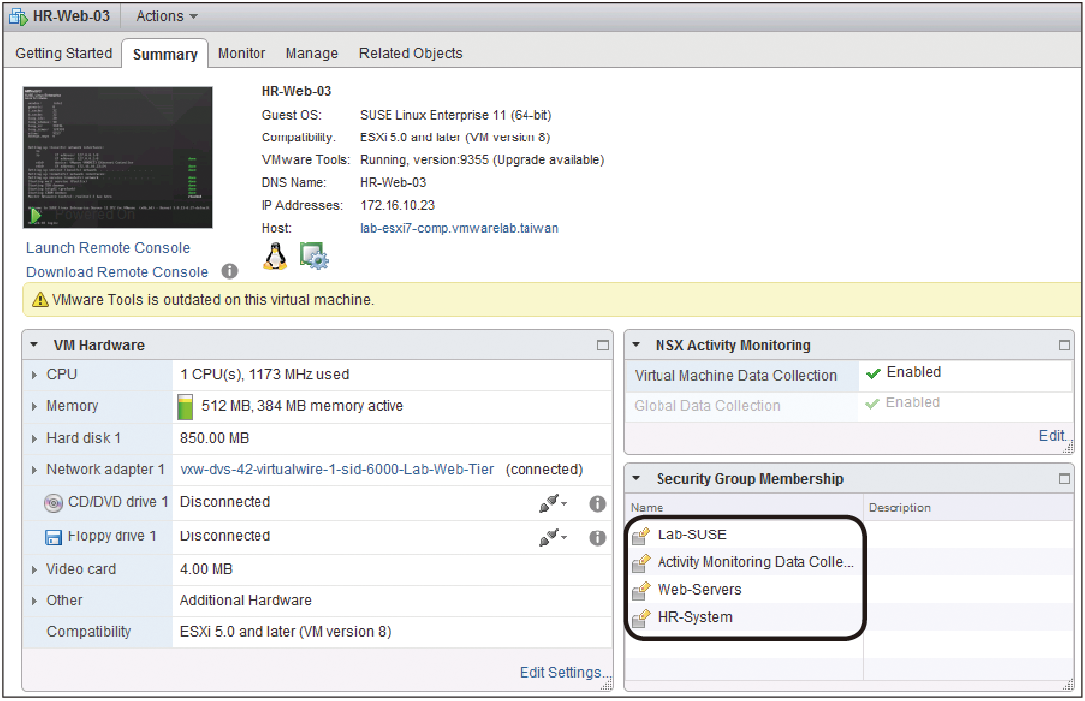This screenshot has width=1085, height=701.
Task: Open the Lab-Web-Tier virtualwire network link
Action: pyautogui.click(x=337, y=470)
